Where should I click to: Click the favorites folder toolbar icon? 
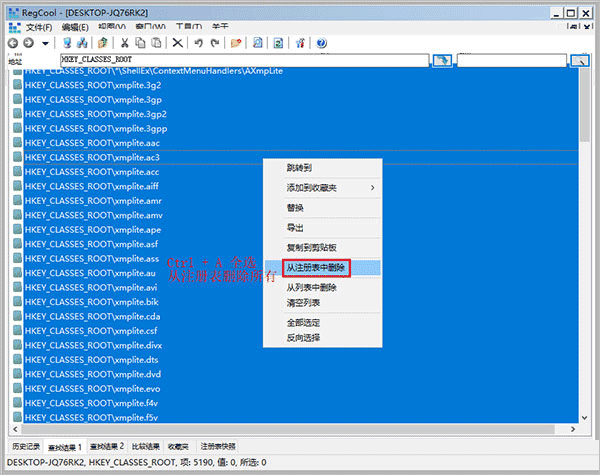pyautogui.click(x=236, y=43)
